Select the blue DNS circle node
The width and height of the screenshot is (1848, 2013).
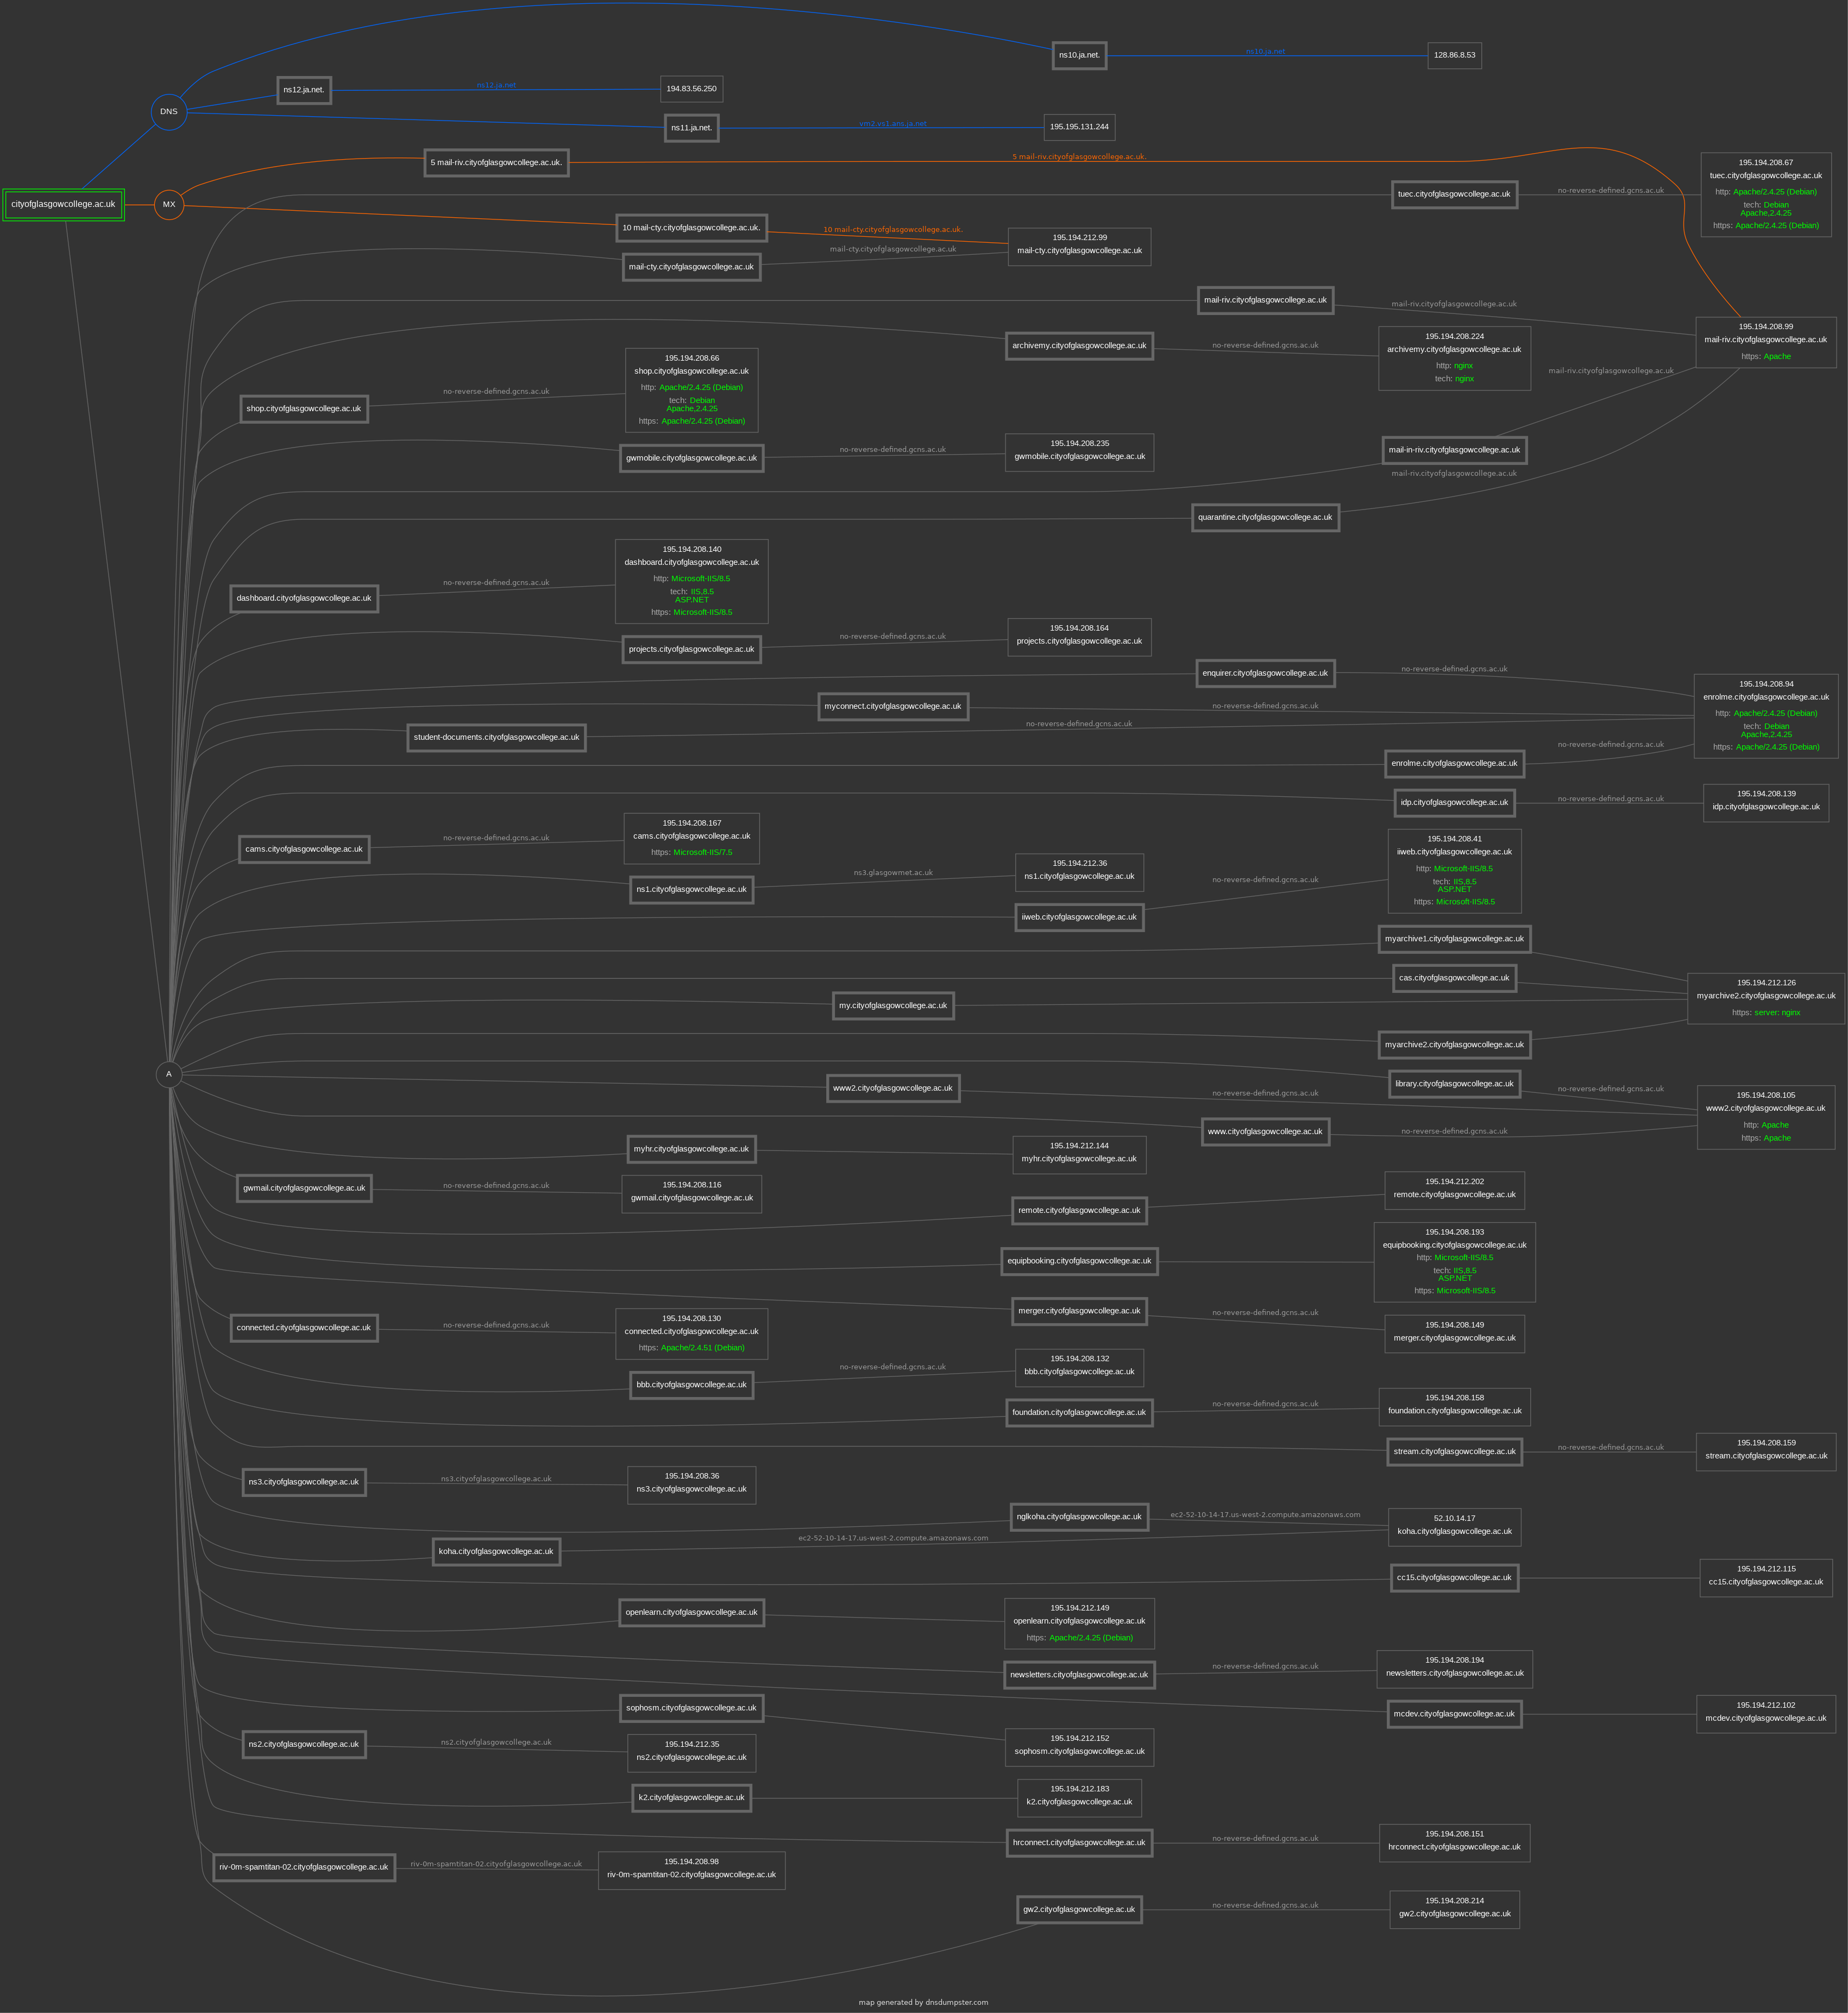tap(169, 112)
